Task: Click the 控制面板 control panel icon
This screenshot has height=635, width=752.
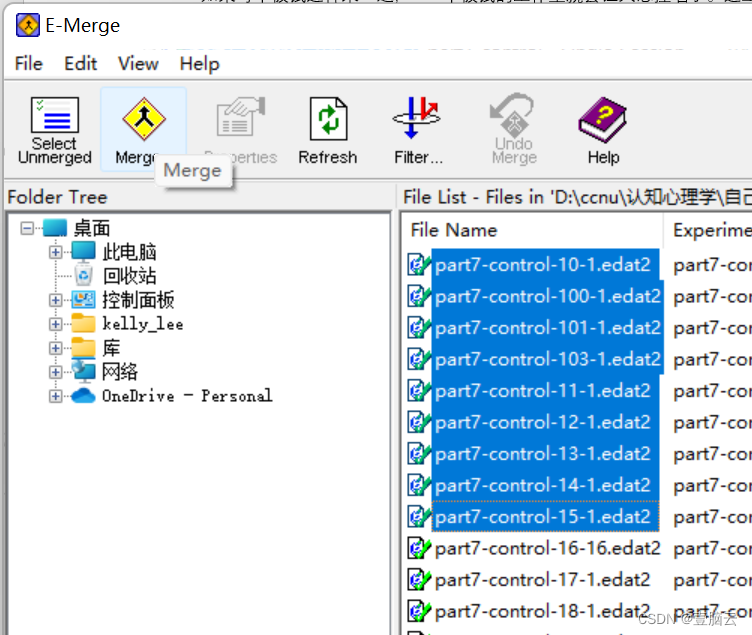Action: click(x=83, y=299)
